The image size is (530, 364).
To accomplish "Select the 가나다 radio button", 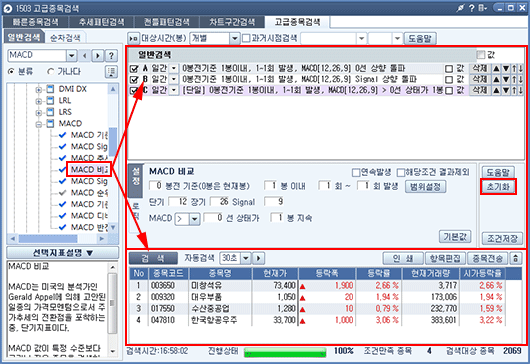I will tap(51, 72).
